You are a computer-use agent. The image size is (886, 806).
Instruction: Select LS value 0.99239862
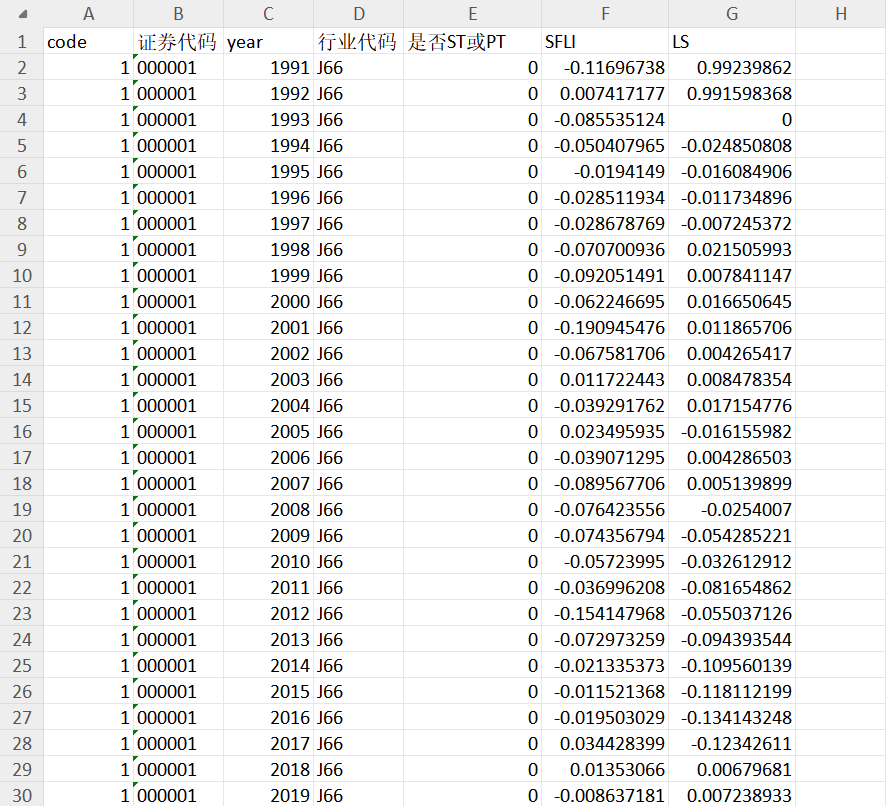click(x=732, y=68)
